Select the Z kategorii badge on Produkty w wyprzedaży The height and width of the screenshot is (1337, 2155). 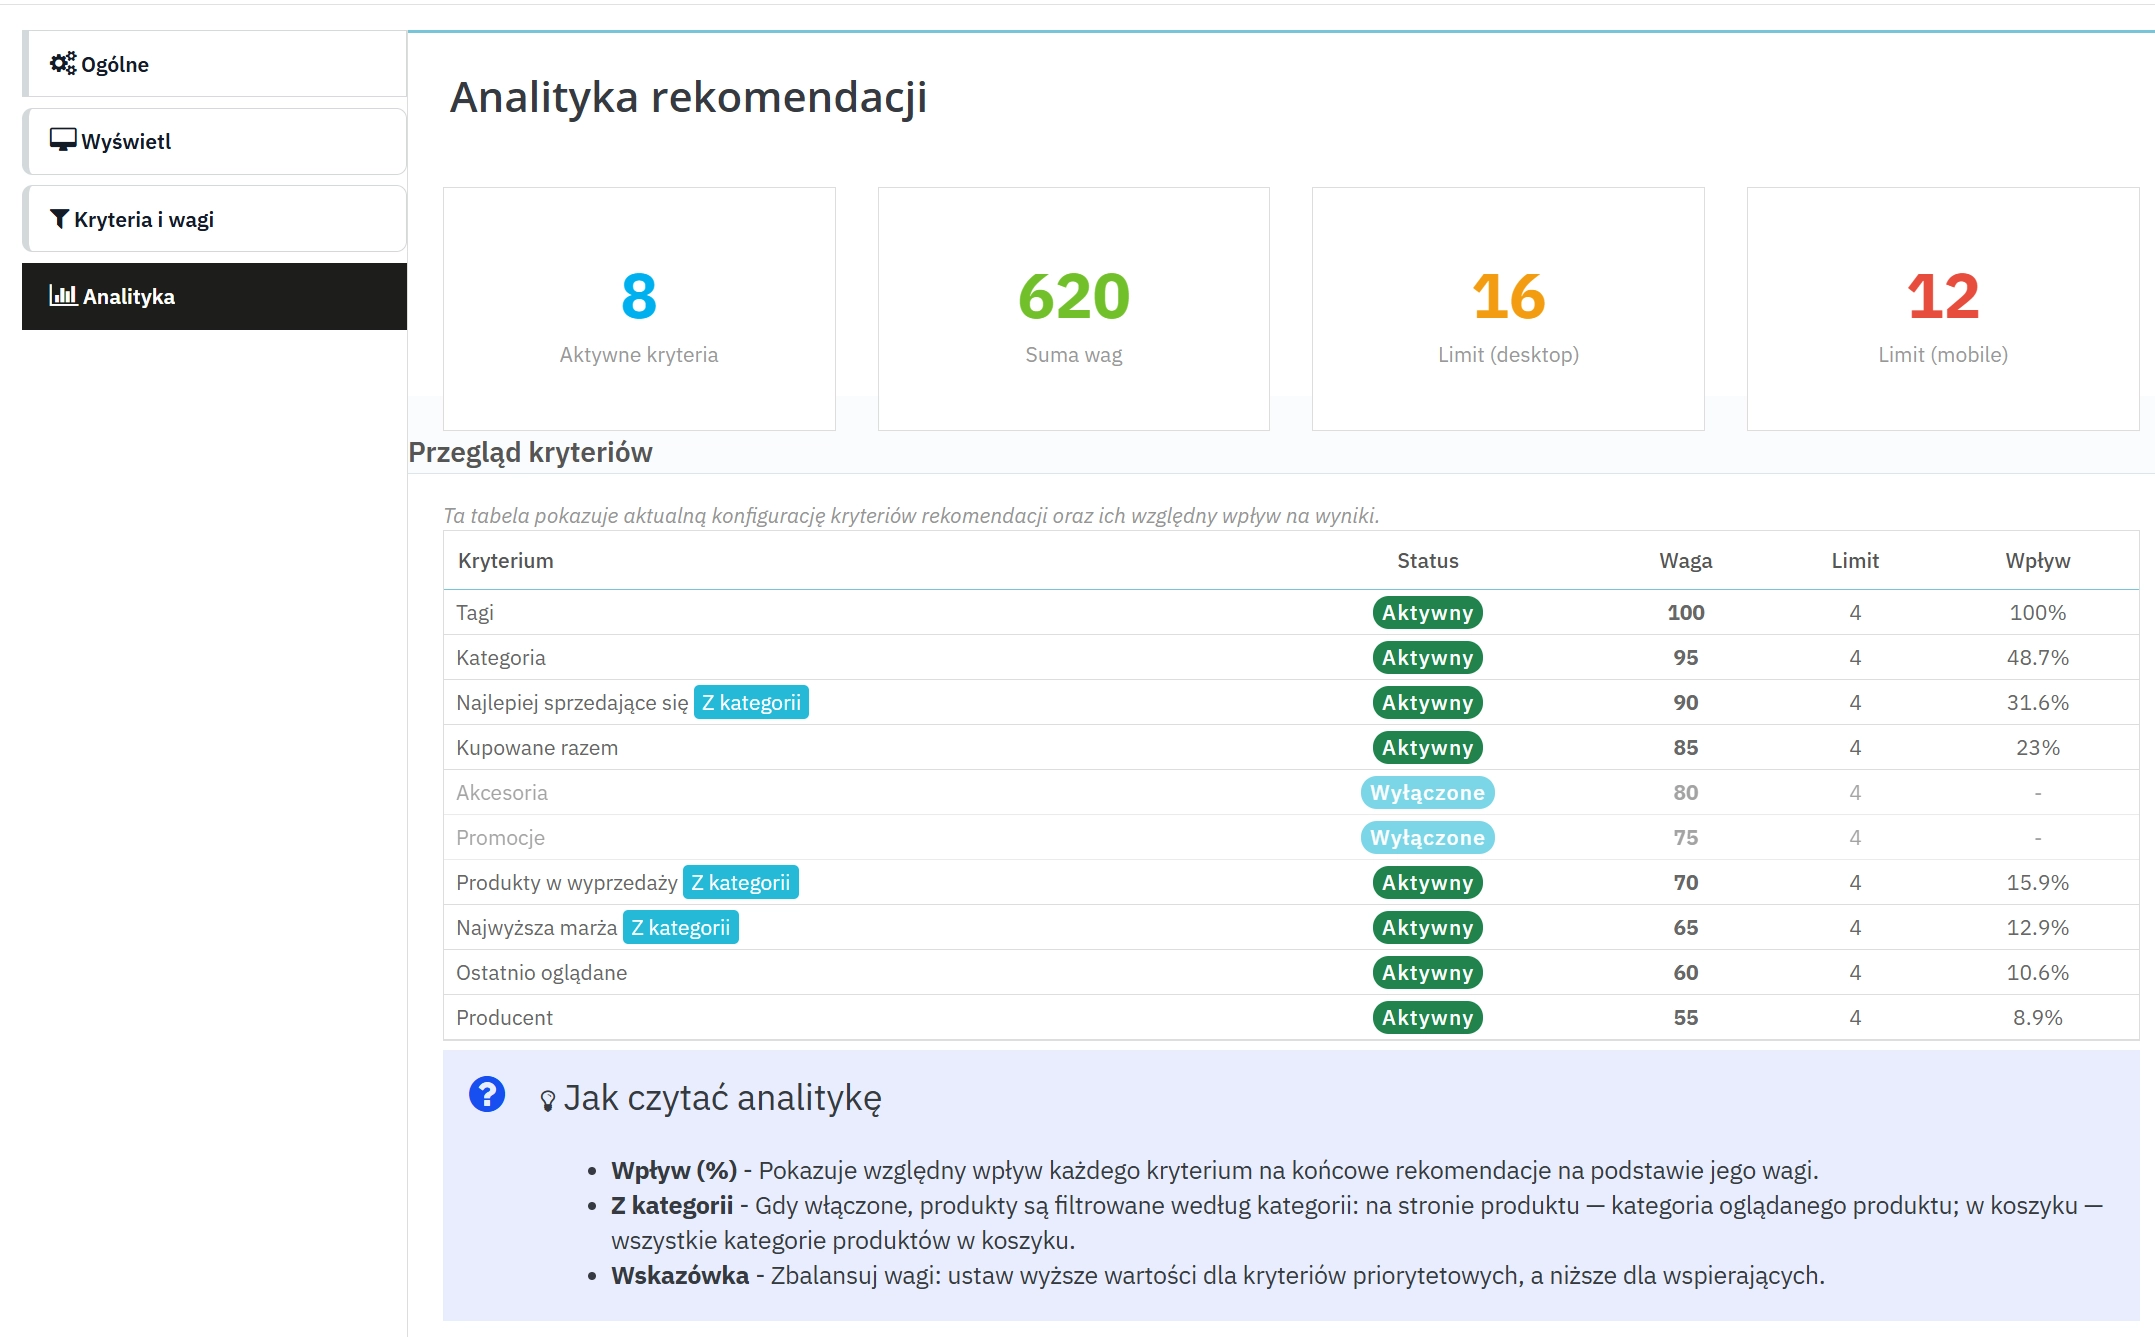tap(740, 882)
